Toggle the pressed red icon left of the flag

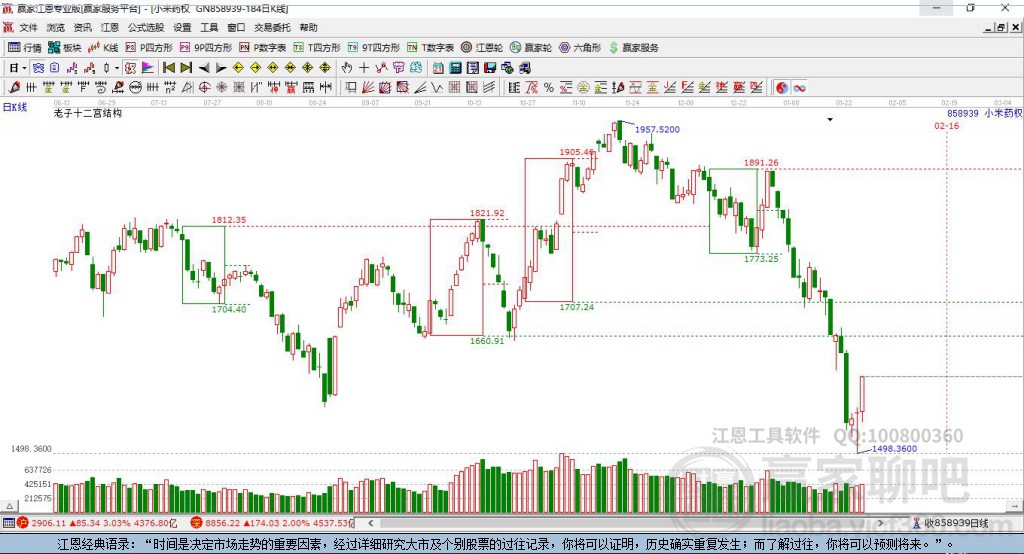click(131, 67)
